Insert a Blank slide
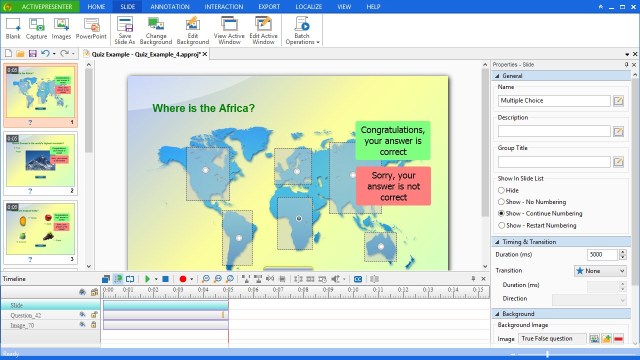Viewport: 640px width, 360px height. 13,29
